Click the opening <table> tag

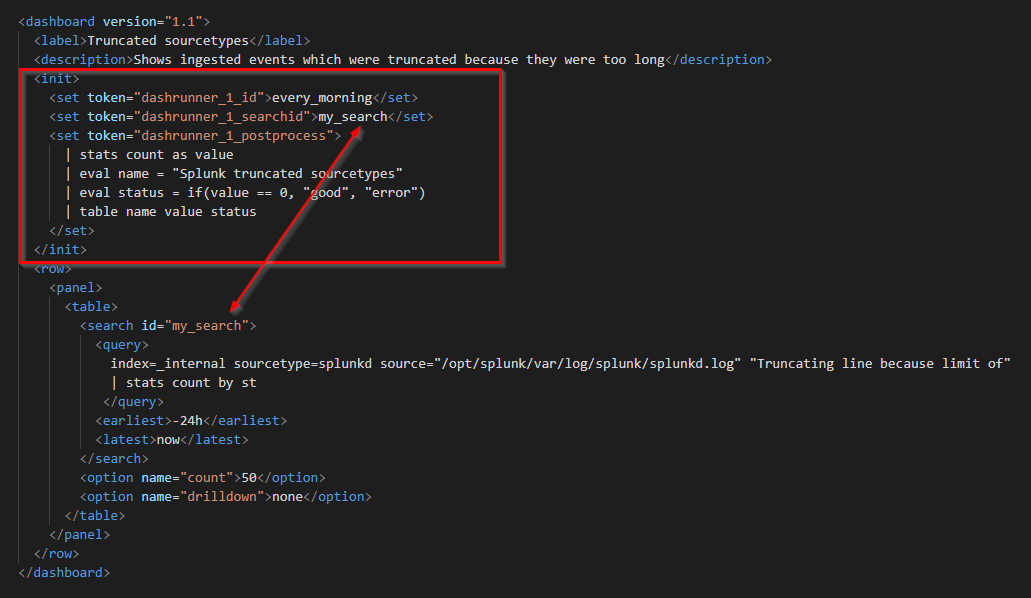point(91,307)
